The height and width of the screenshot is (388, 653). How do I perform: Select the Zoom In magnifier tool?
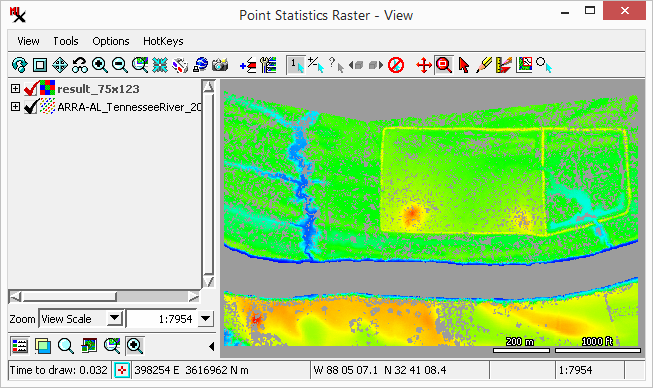tap(100, 65)
